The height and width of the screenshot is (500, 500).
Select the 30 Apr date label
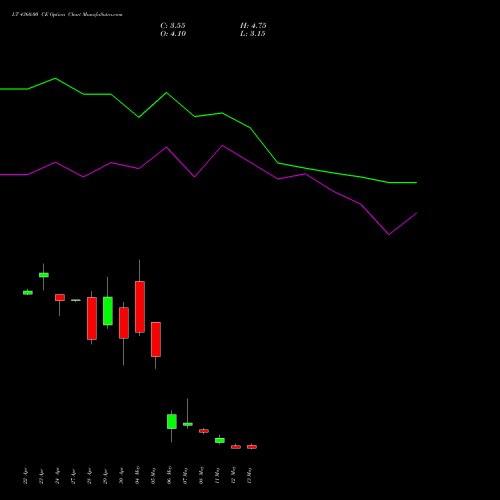[x=122, y=476]
